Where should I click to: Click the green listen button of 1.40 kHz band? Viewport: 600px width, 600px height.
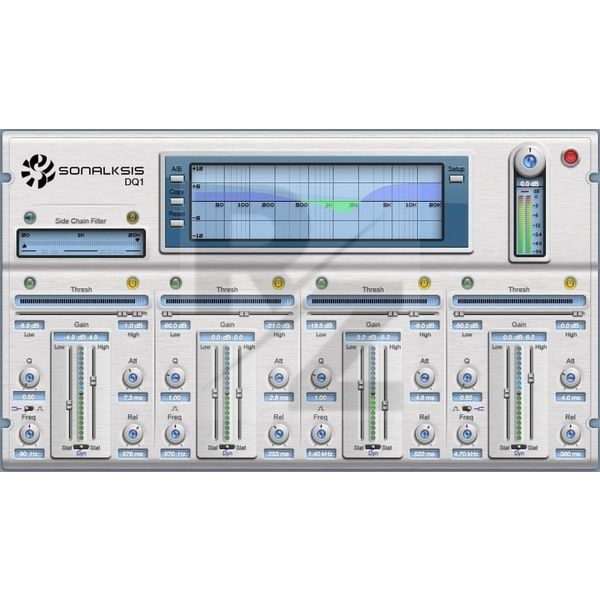322,283
